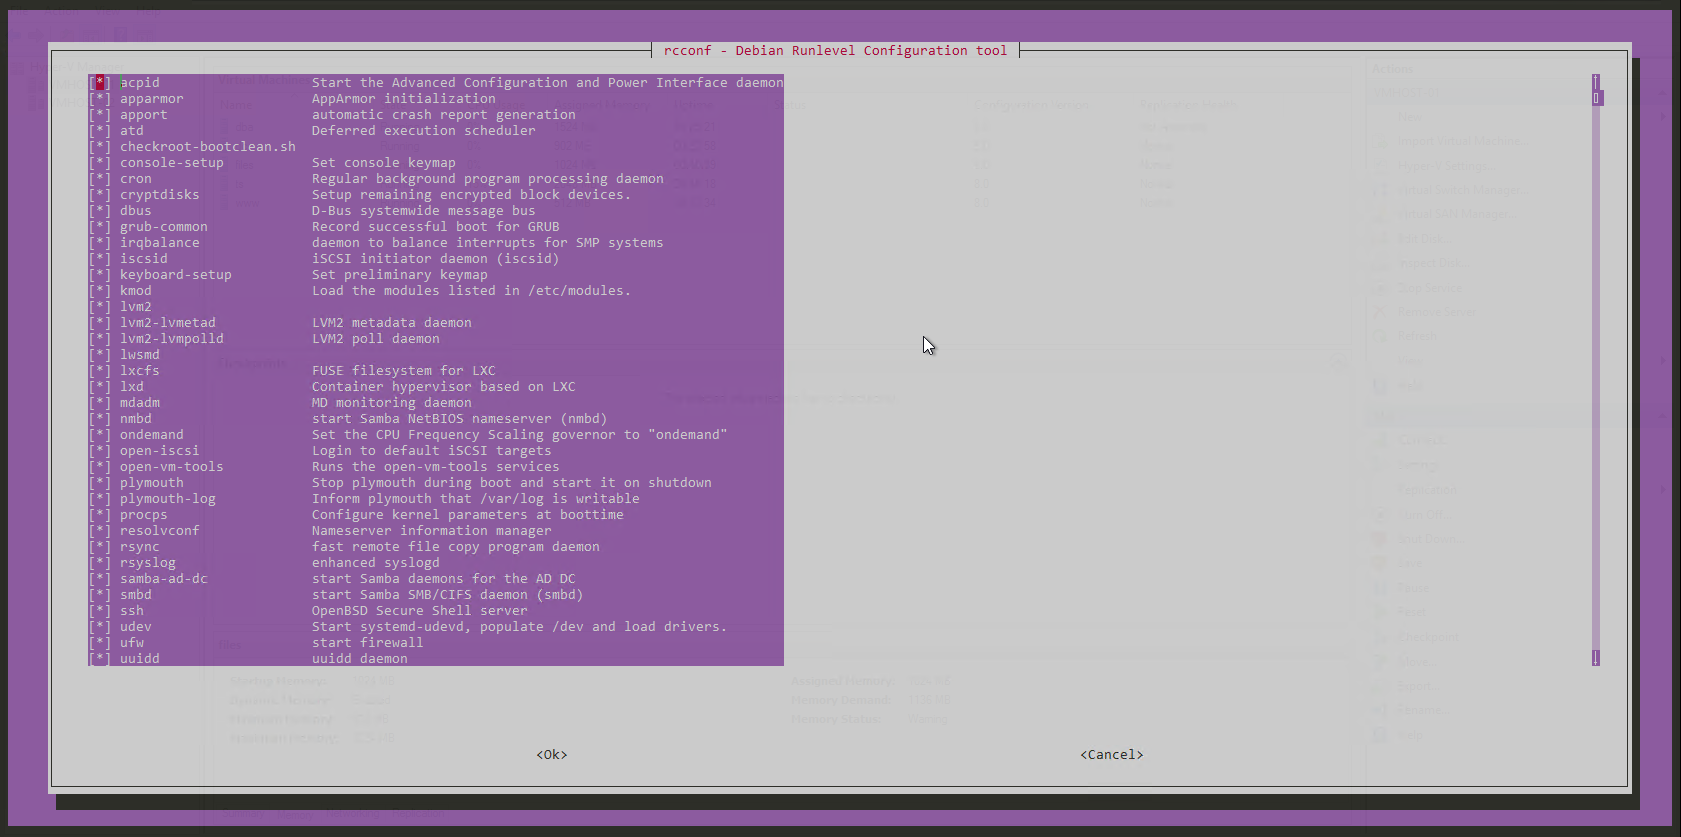The width and height of the screenshot is (1681, 837).
Task: Uncheck the open-vm-tools checkbox
Action: coord(100,467)
